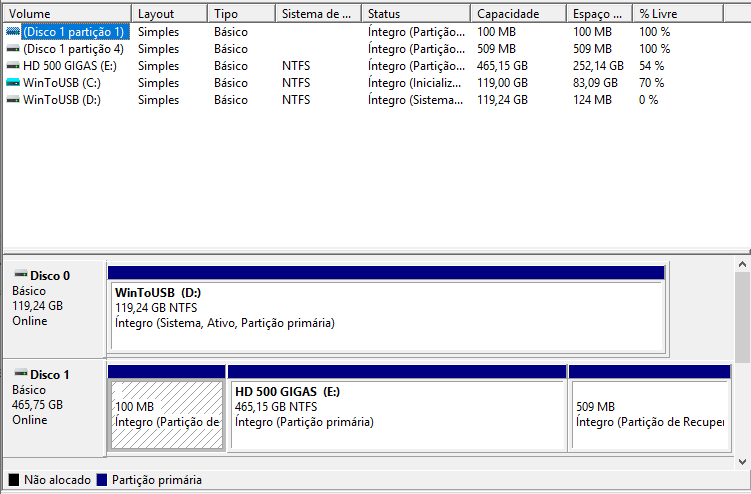
Task: Sort by the Sistema de... column header
Action: pyautogui.click(x=319, y=14)
